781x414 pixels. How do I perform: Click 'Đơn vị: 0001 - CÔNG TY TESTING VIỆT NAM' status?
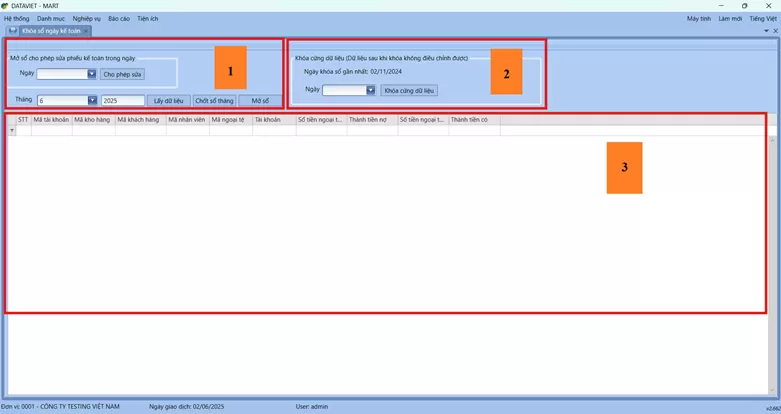(60, 407)
